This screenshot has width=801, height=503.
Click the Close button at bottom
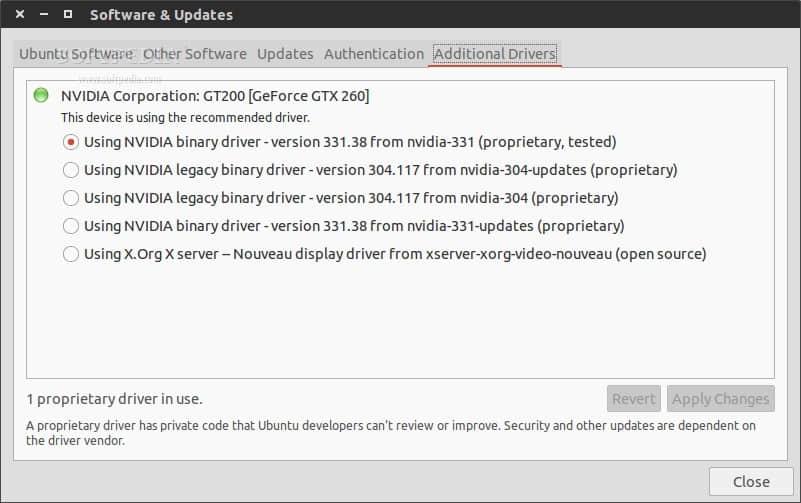[x=751, y=481]
